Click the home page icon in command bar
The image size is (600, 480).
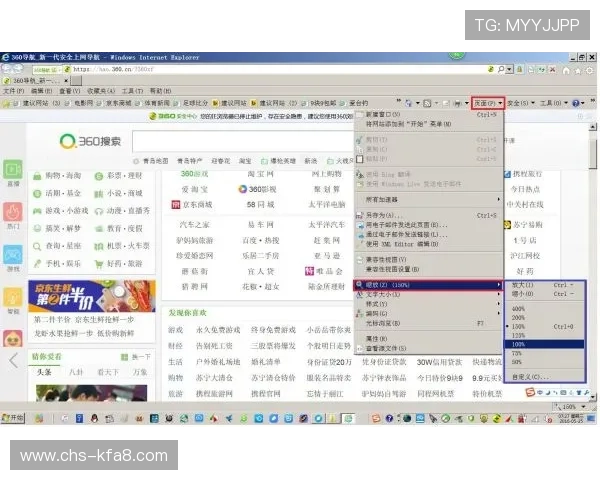click(x=408, y=103)
